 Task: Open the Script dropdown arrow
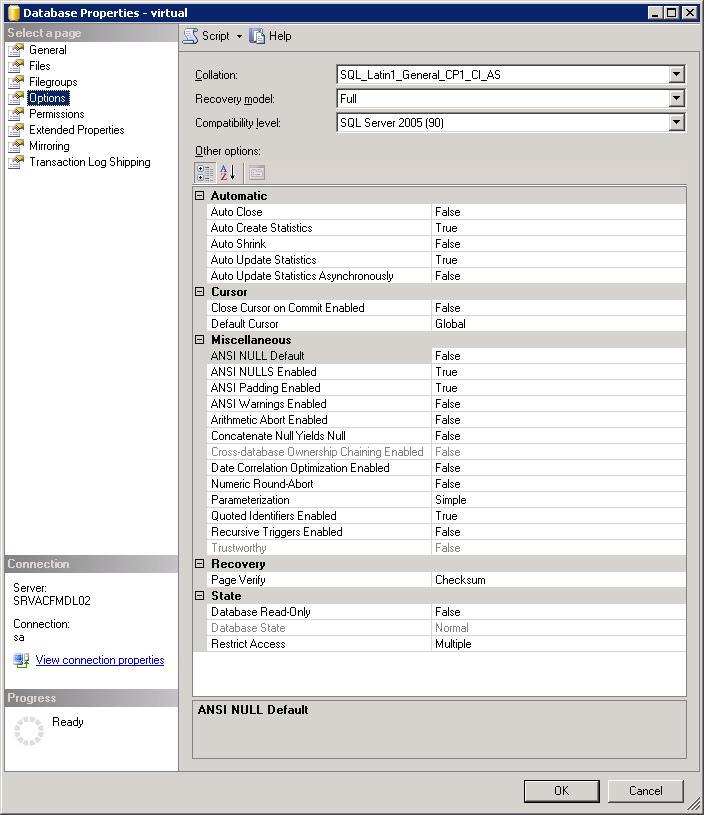(x=239, y=36)
